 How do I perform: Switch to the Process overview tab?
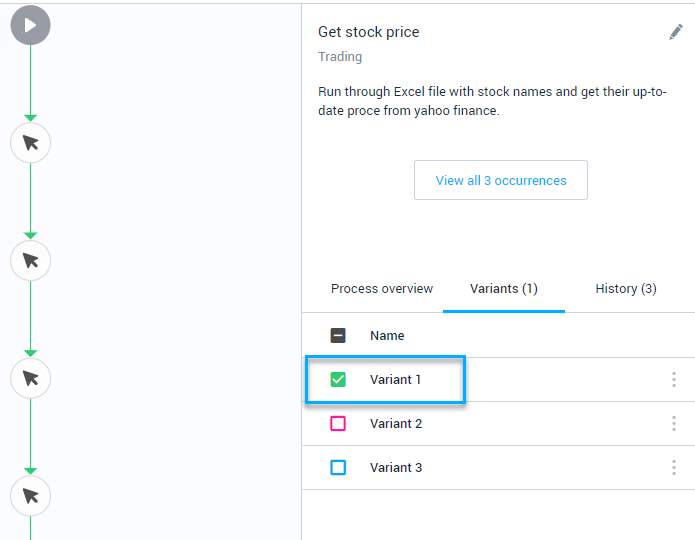coord(382,289)
